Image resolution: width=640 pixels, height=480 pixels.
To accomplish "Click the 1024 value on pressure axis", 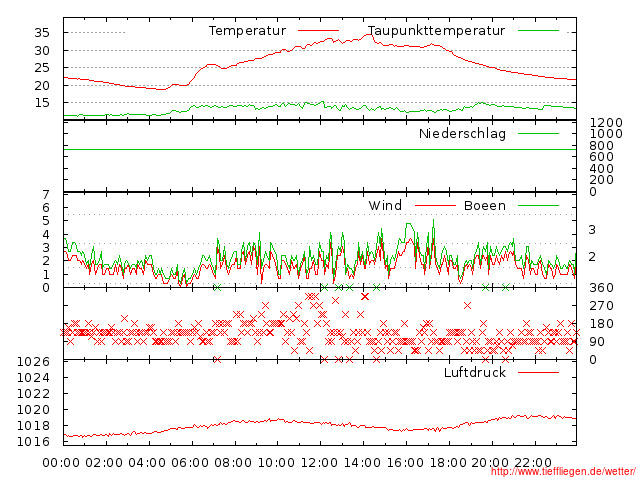I will (33, 378).
